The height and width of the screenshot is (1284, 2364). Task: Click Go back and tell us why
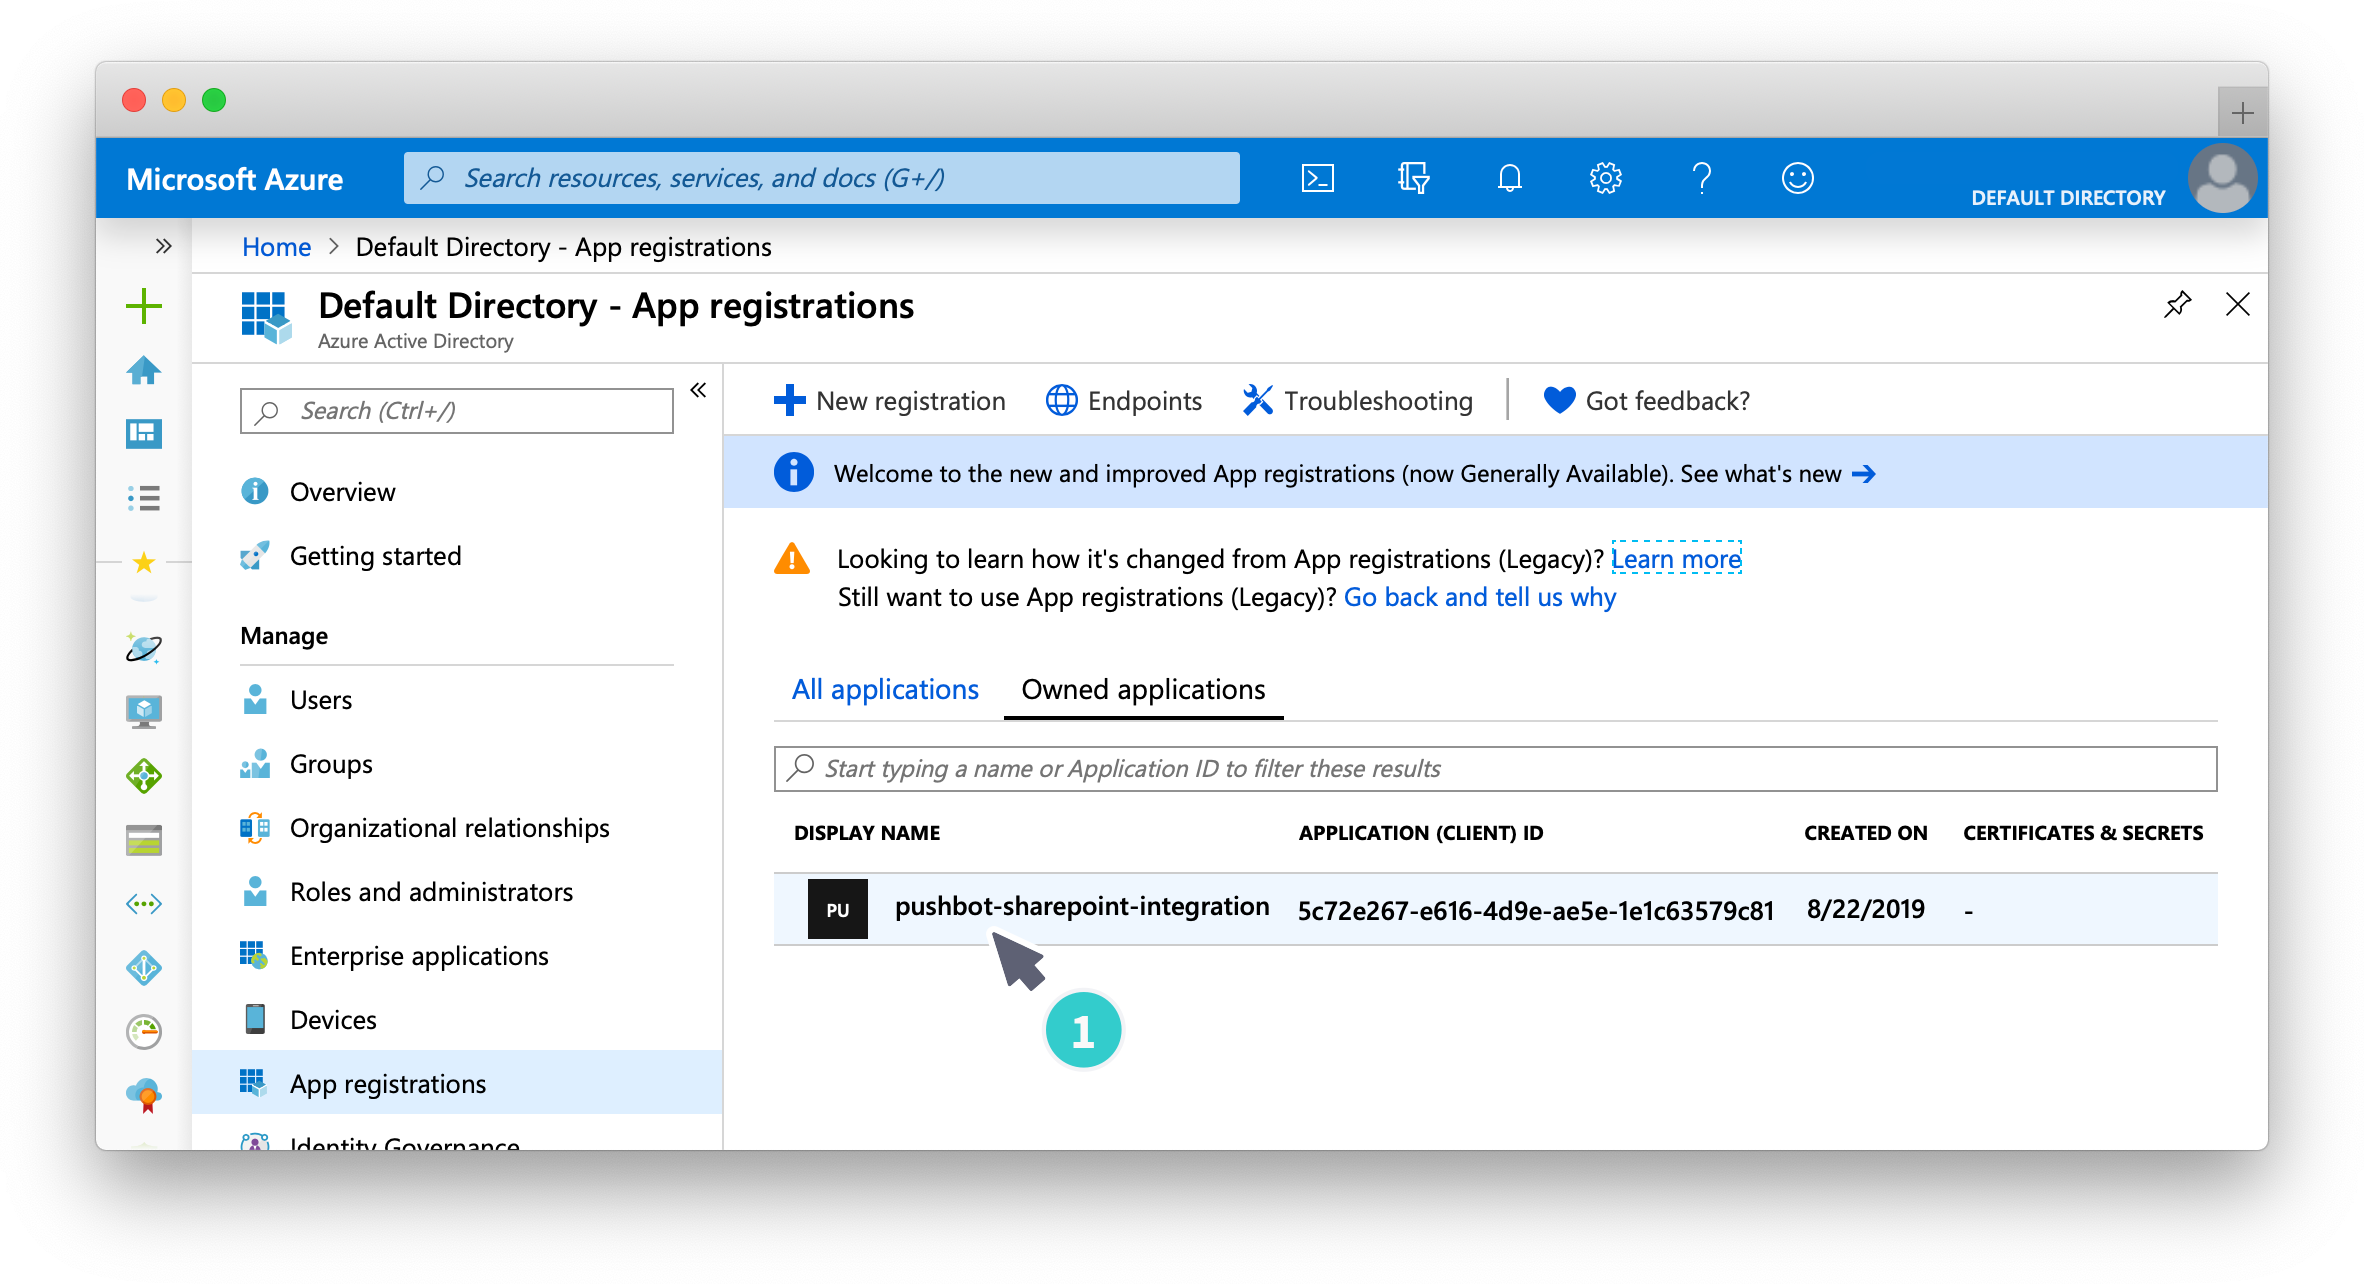click(1479, 597)
